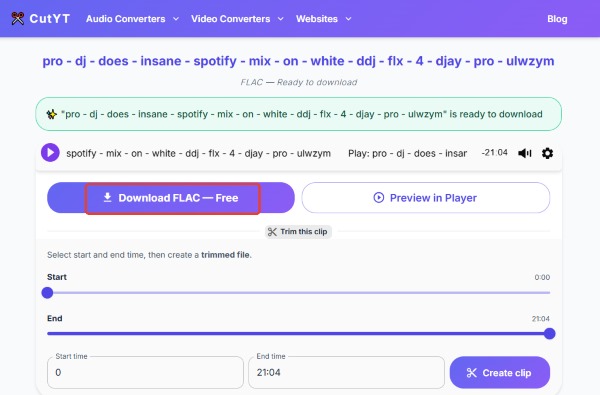600x395 pixels.
Task: Go to the Blog page
Action: click(557, 19)
